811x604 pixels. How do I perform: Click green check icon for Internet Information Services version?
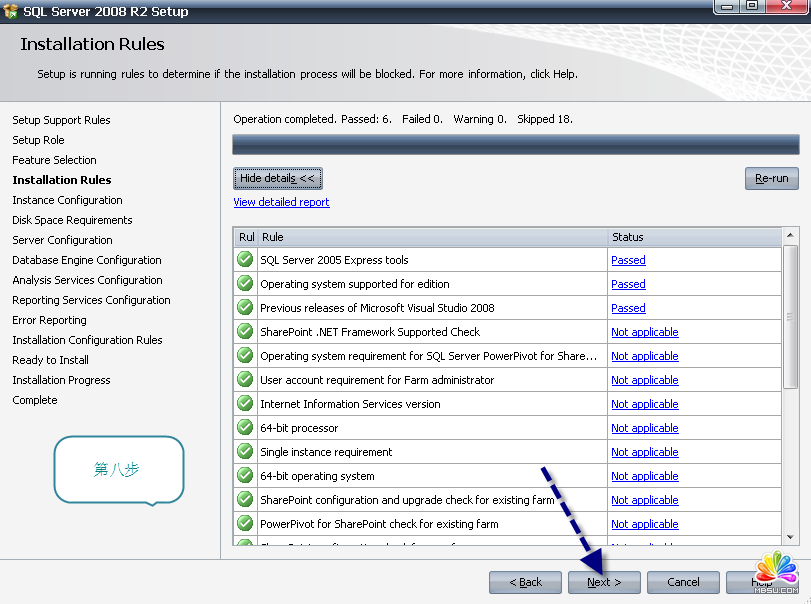(245, 404)
